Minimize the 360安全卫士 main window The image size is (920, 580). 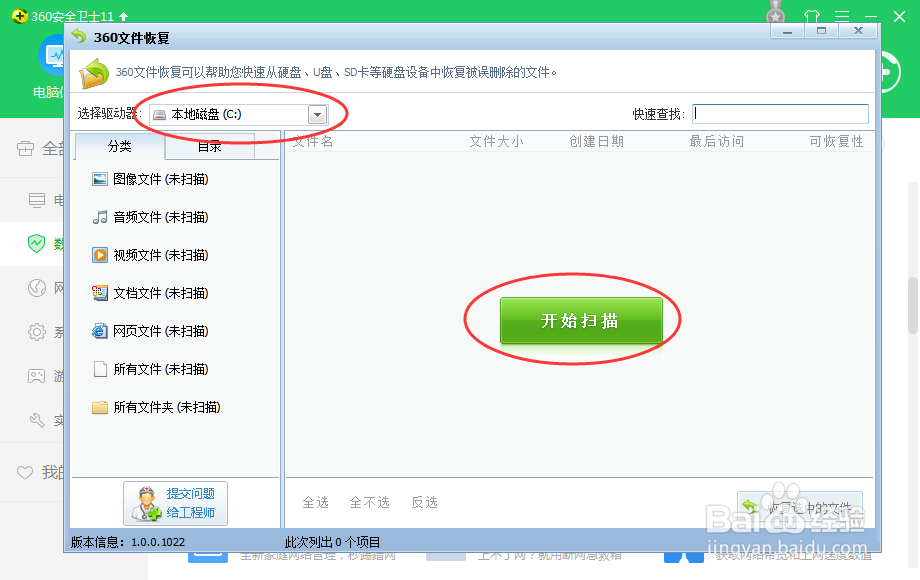click(x=871, y=16)
